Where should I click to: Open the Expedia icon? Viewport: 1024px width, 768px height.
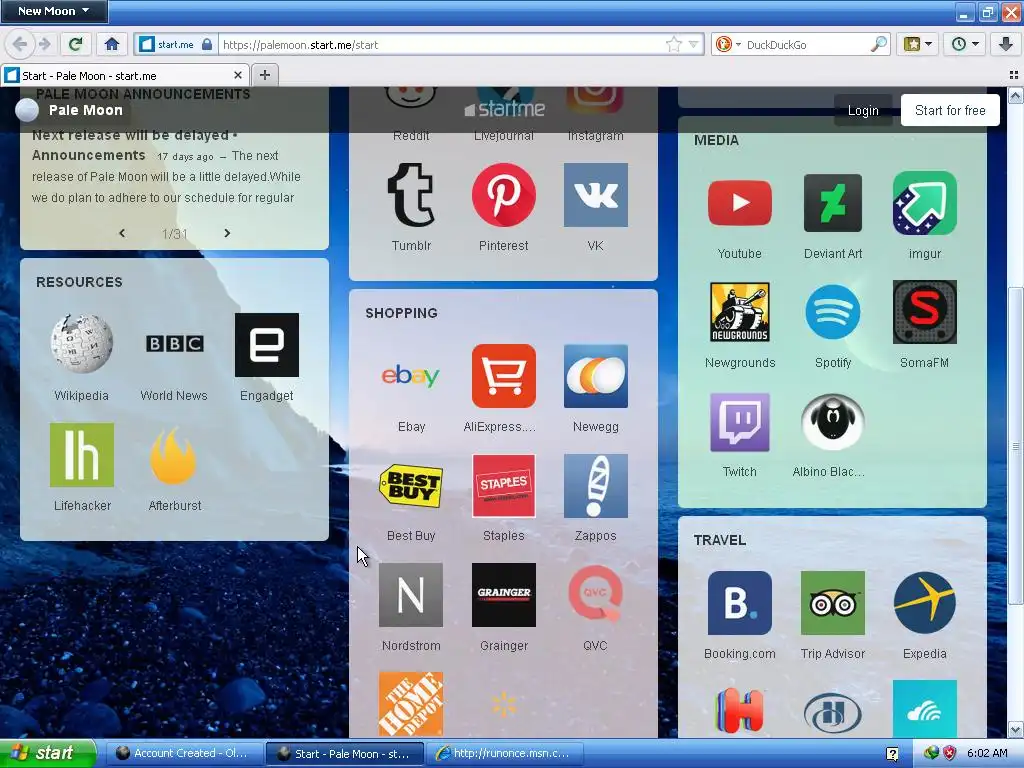(x=925, y=603)
